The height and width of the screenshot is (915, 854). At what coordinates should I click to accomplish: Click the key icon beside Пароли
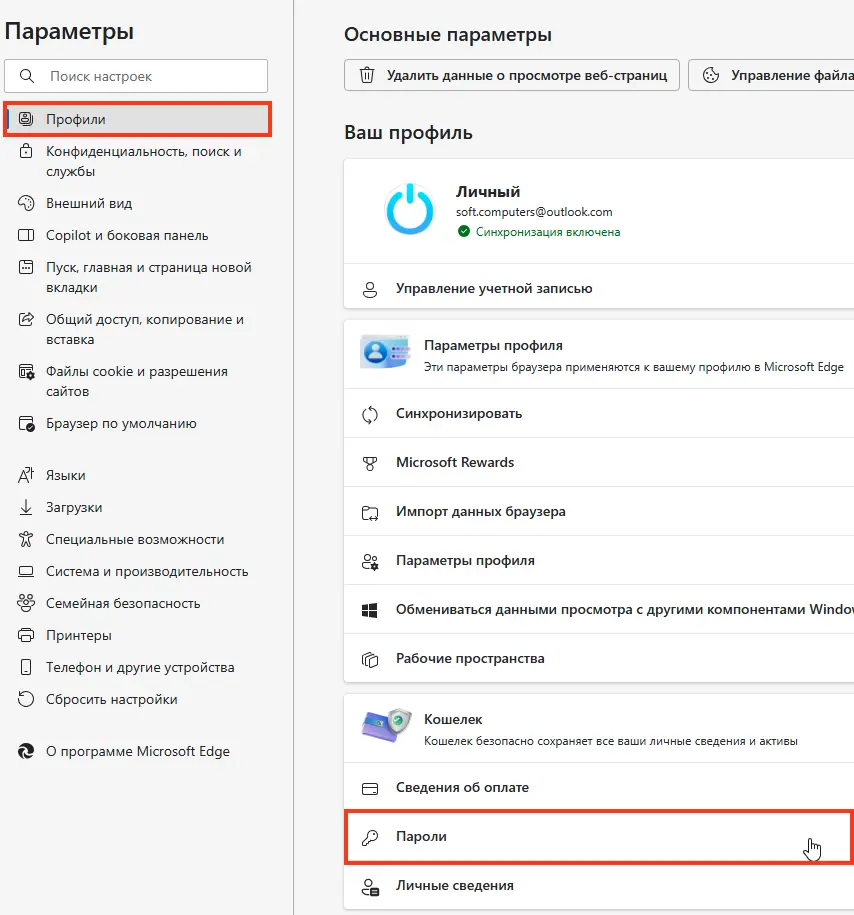(370, 837)
